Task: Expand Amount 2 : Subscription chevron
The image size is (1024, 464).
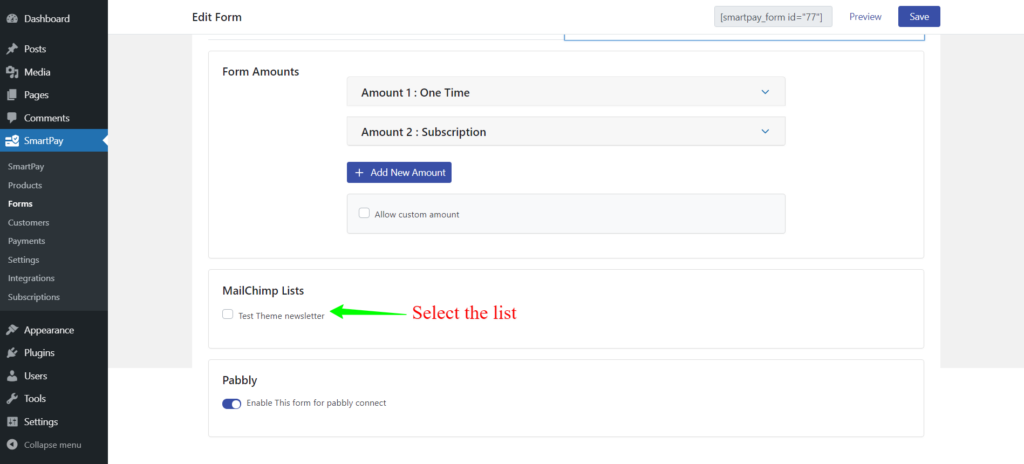Action: tap(765, 131)
